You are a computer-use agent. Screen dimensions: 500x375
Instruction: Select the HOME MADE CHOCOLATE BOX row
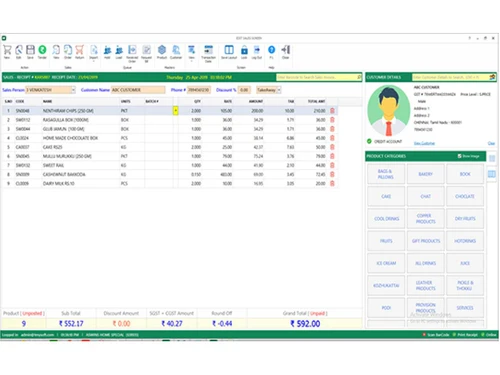pyautogui.click(x=170, y=138)
